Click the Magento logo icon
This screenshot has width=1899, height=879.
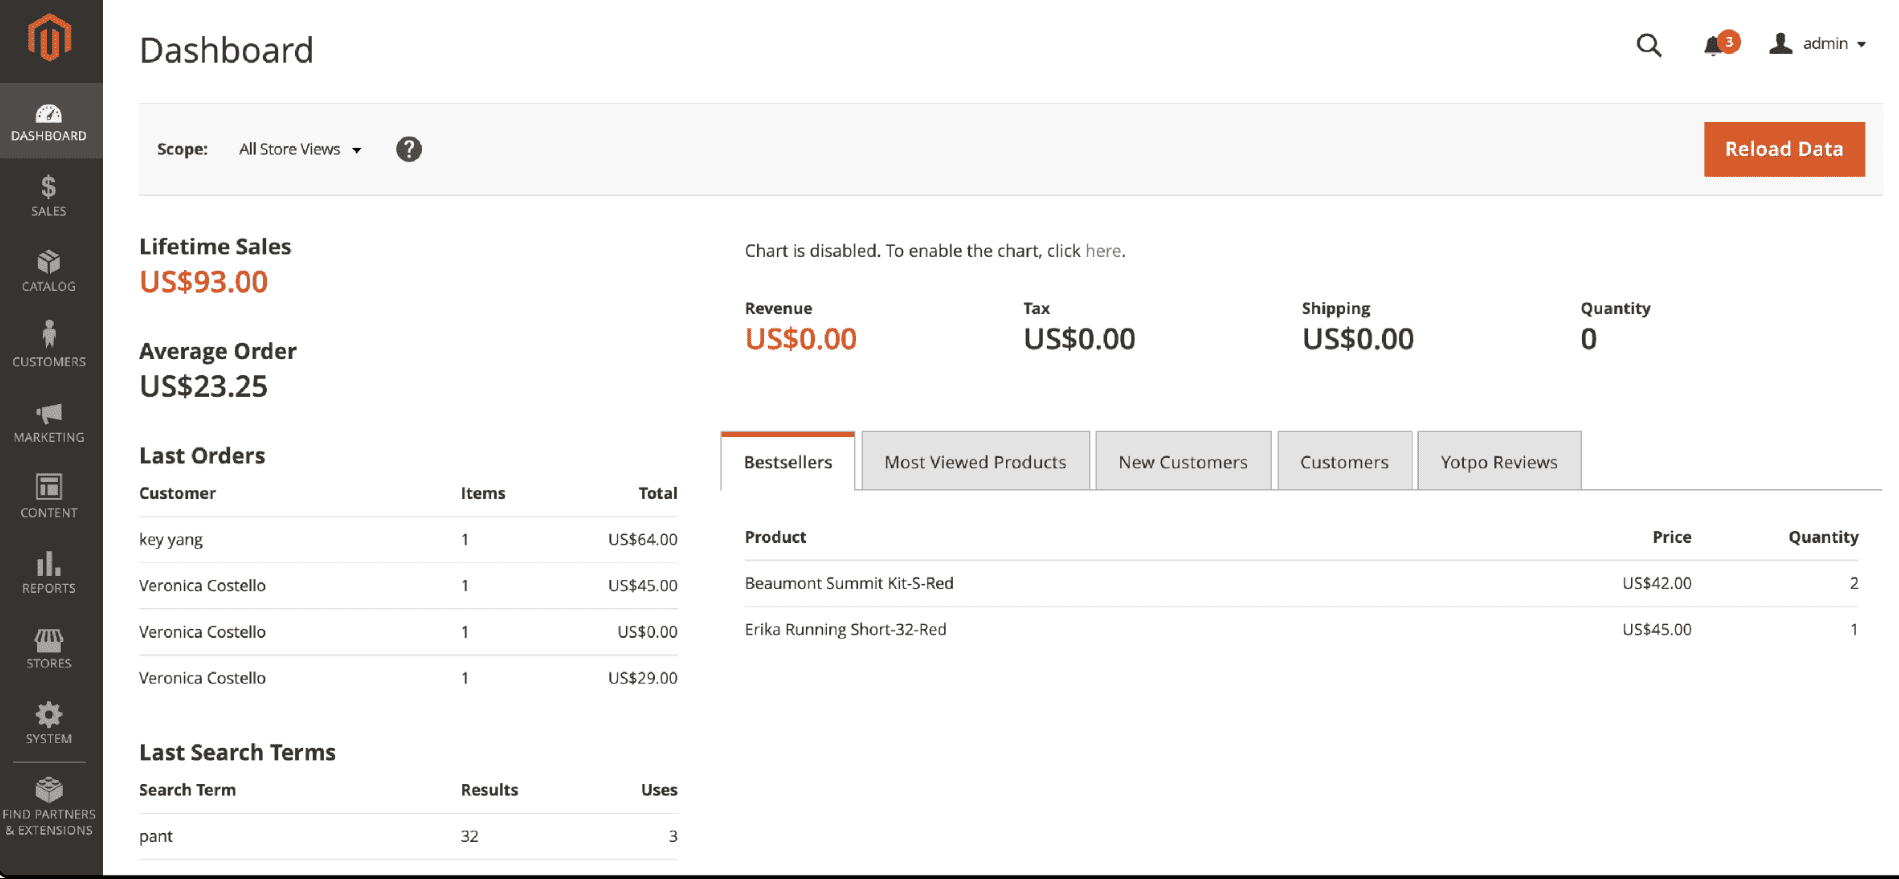49,39
